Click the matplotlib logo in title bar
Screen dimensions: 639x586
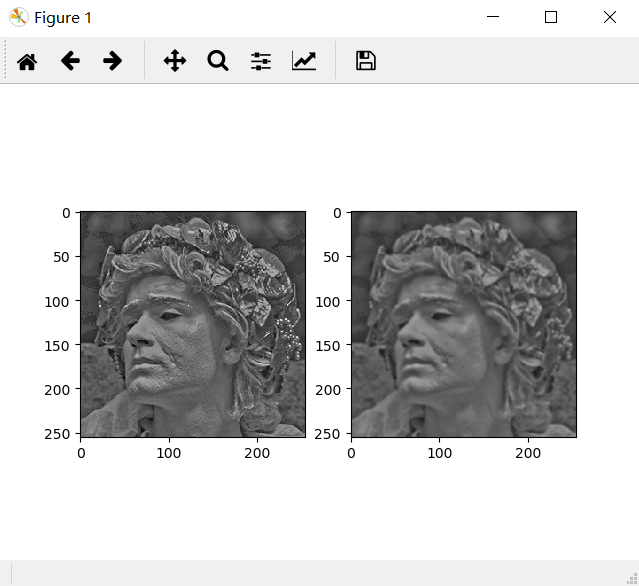(19, 18)
